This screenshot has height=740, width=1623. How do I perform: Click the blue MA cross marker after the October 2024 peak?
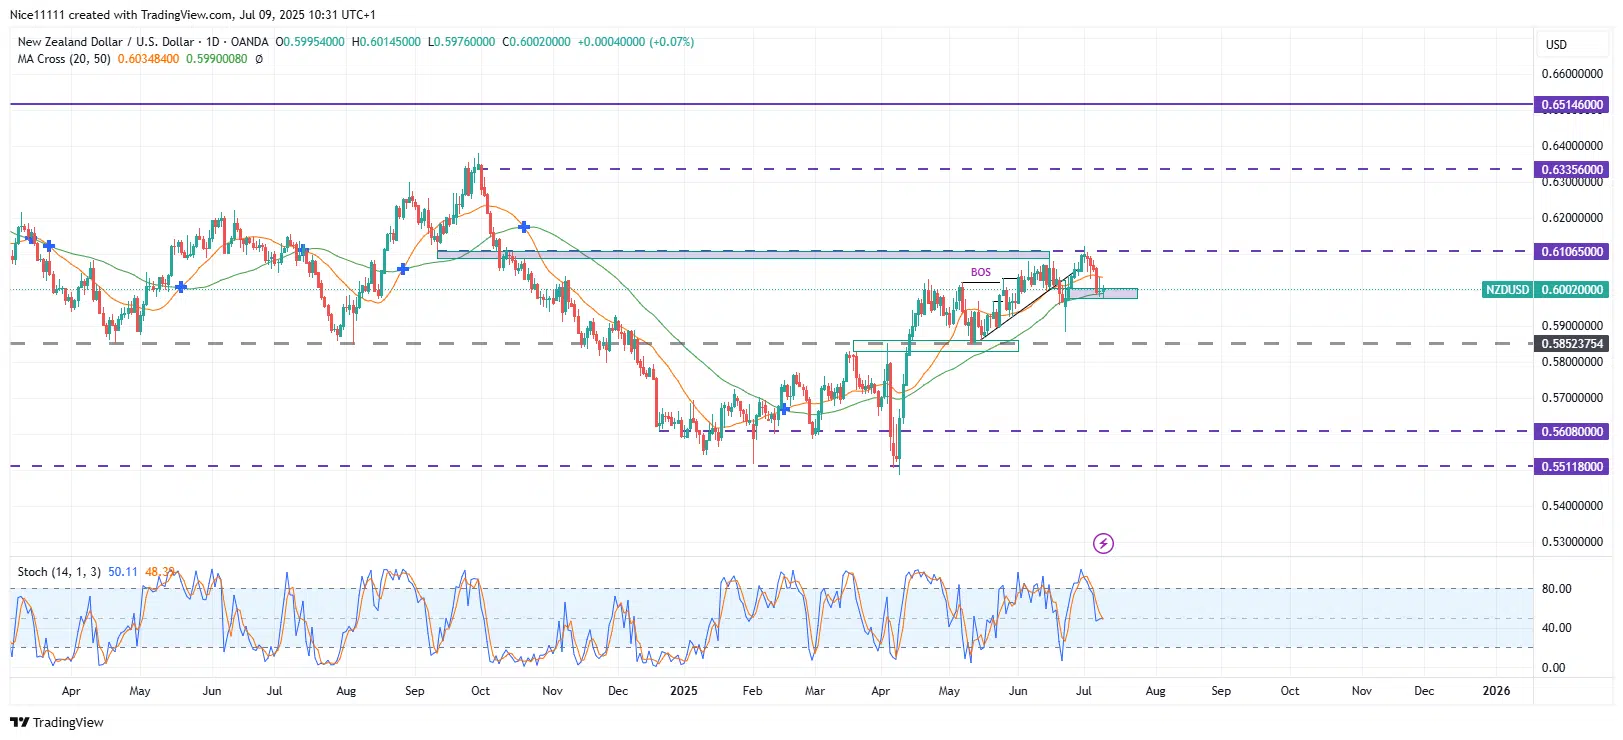tap(524, 228)
